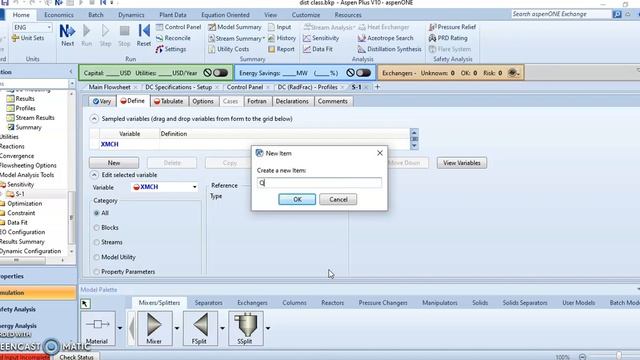Image resolution: width=640 pixels, height=360 pixels.
Task: Select the SSplit block in palette
Action: click(245, 328)
